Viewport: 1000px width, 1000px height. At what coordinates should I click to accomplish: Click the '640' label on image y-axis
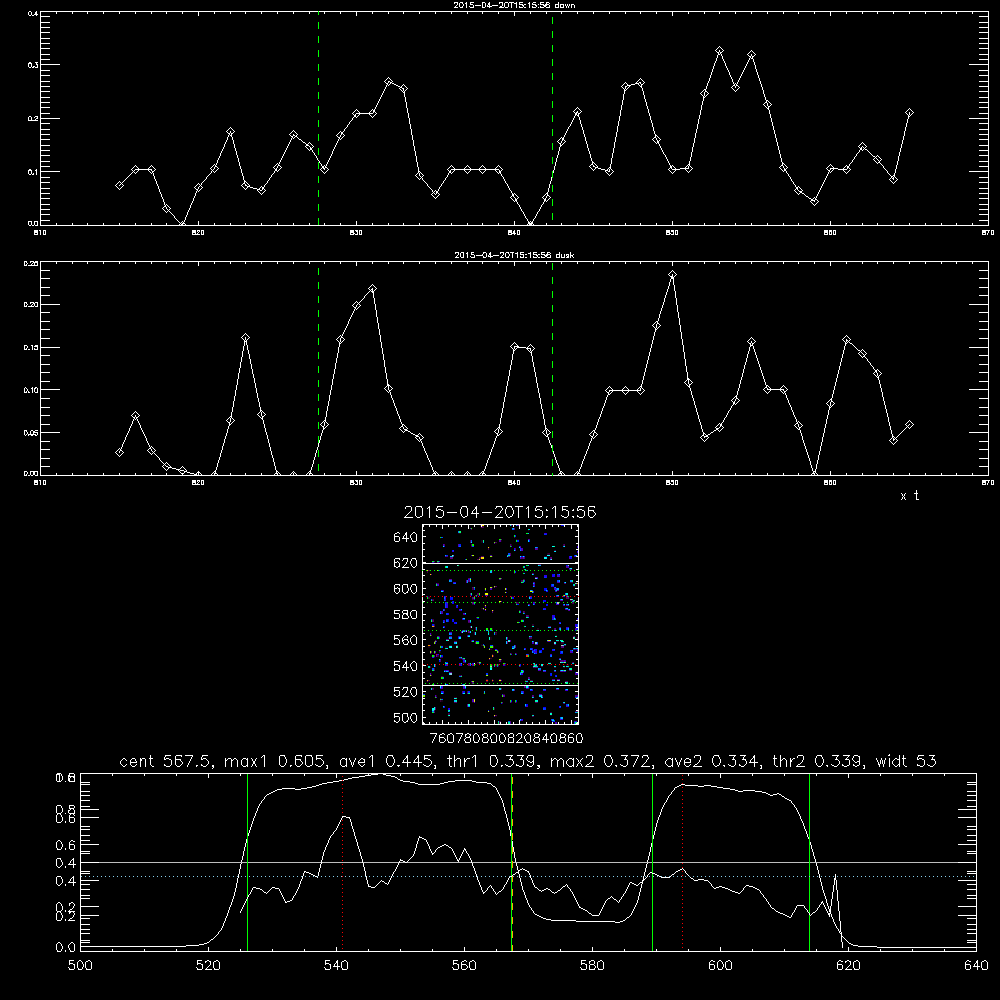(x=406, y=538)
